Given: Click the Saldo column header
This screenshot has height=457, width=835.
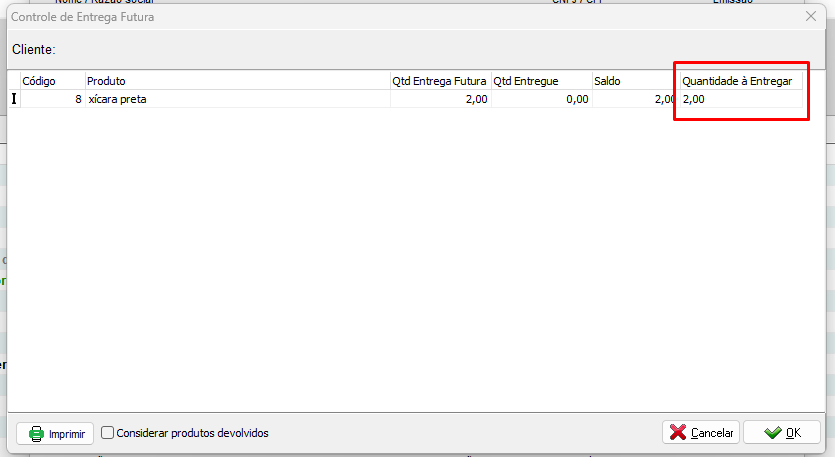Looking at the screenshot, I should pos(634,81).
